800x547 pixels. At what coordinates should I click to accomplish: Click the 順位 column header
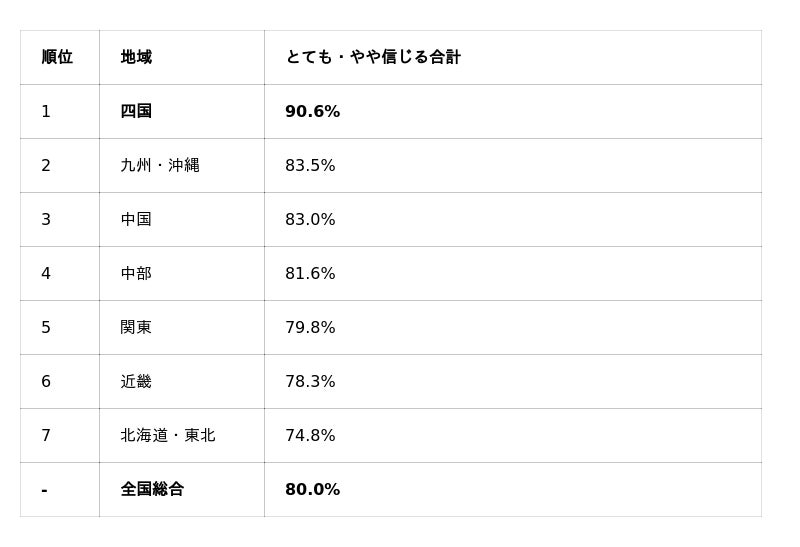point(57,57)
